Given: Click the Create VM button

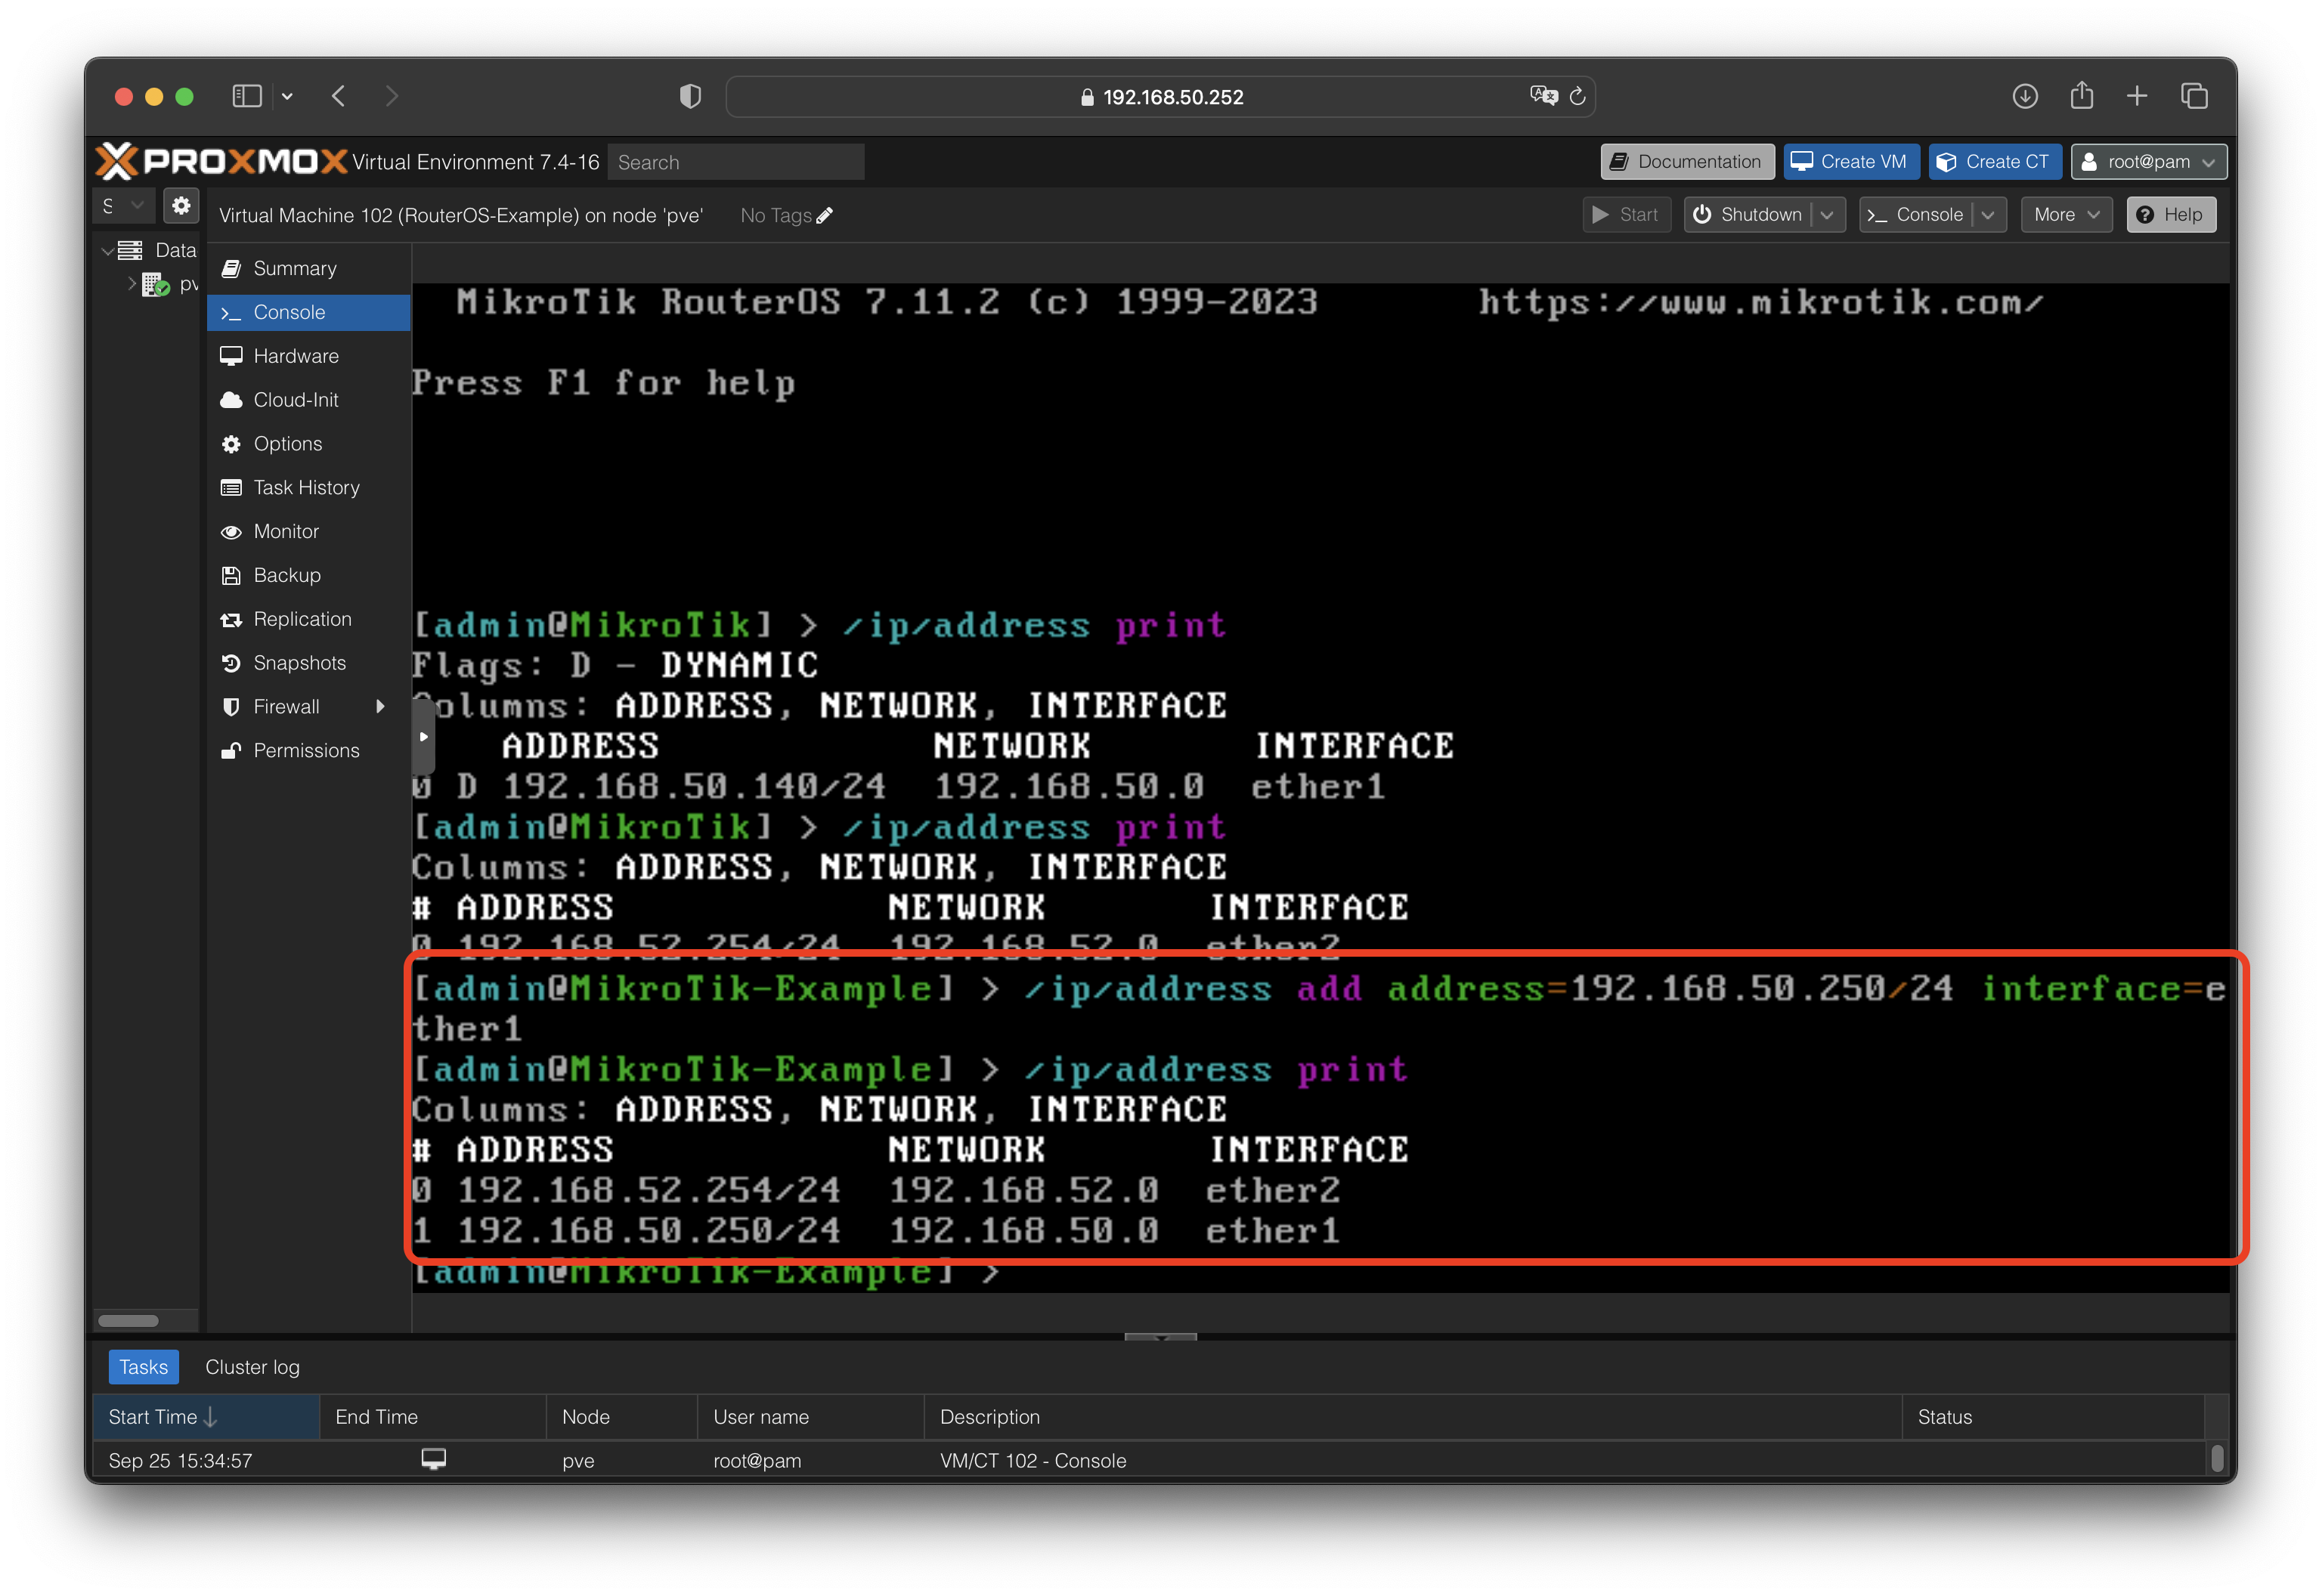Looking at the screenshot, I should (1850, 162).
